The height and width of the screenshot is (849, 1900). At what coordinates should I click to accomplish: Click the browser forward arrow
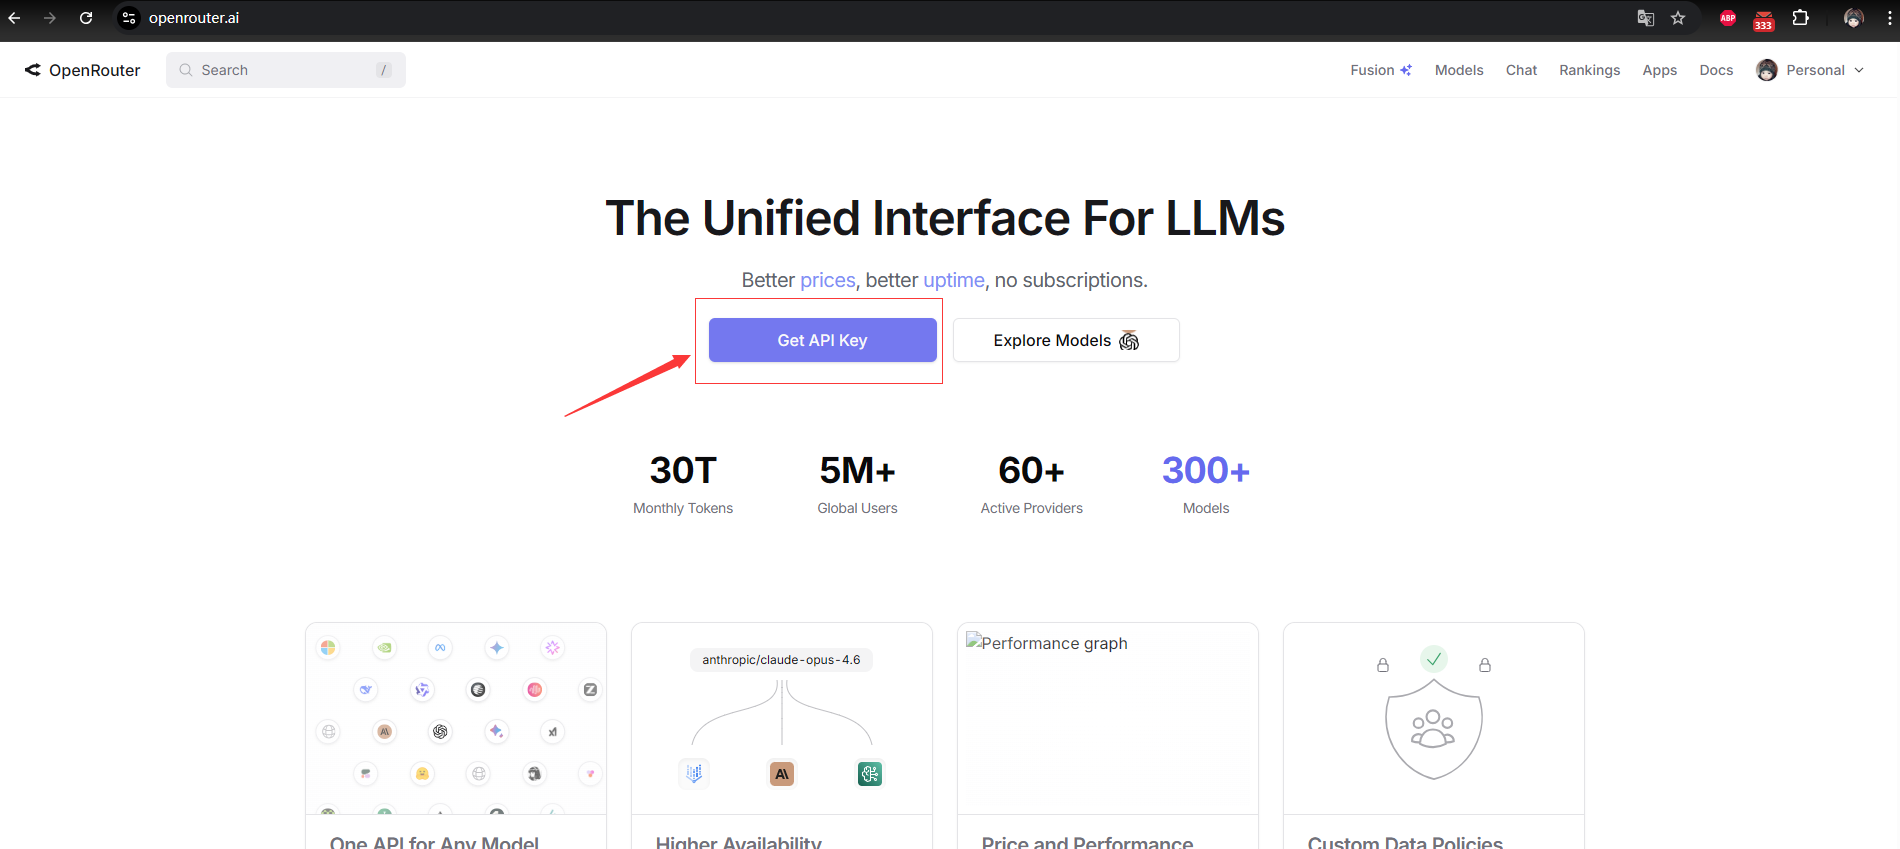(x=50, y=18)
